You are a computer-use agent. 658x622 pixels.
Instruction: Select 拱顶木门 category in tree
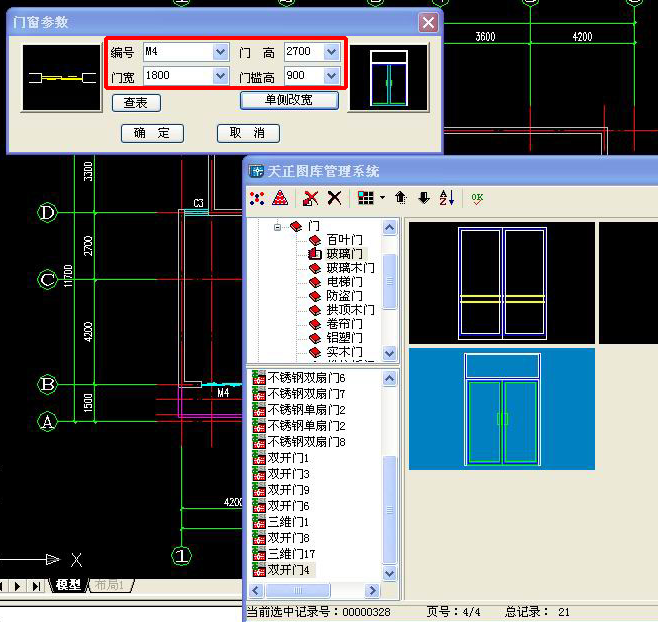[350, 310]
